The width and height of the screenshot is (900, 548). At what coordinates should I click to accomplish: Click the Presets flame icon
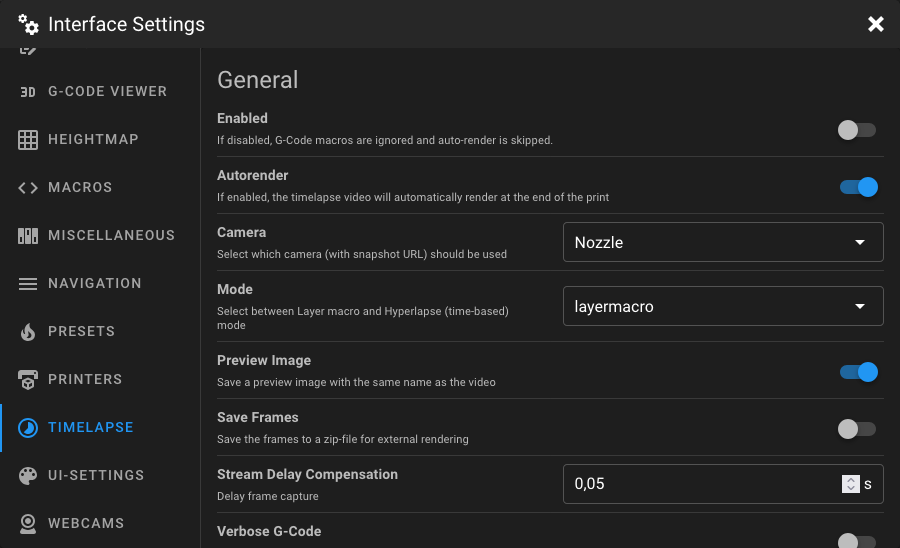click(x=28, y=332)
